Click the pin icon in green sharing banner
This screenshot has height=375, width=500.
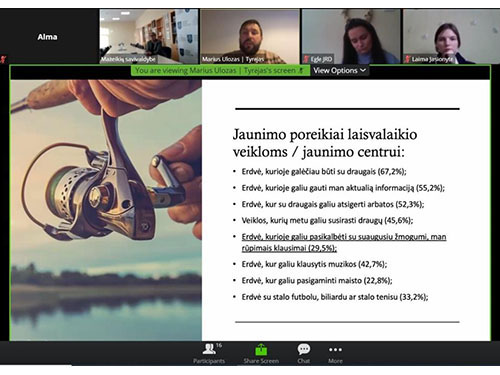(x=301, y=71)
